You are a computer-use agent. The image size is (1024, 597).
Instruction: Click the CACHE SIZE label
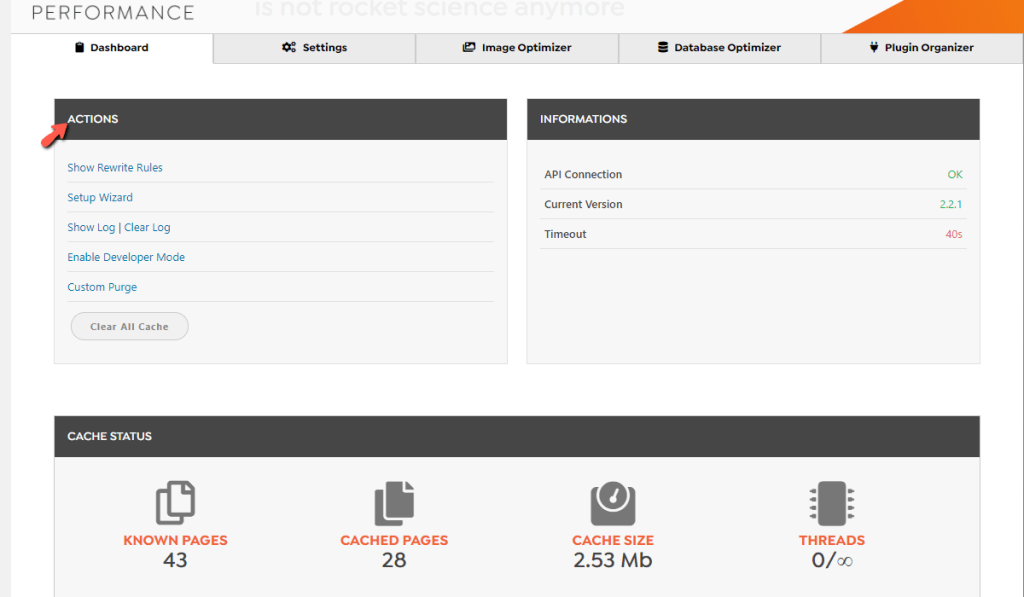pyautogui.click(x=613, y=540)
